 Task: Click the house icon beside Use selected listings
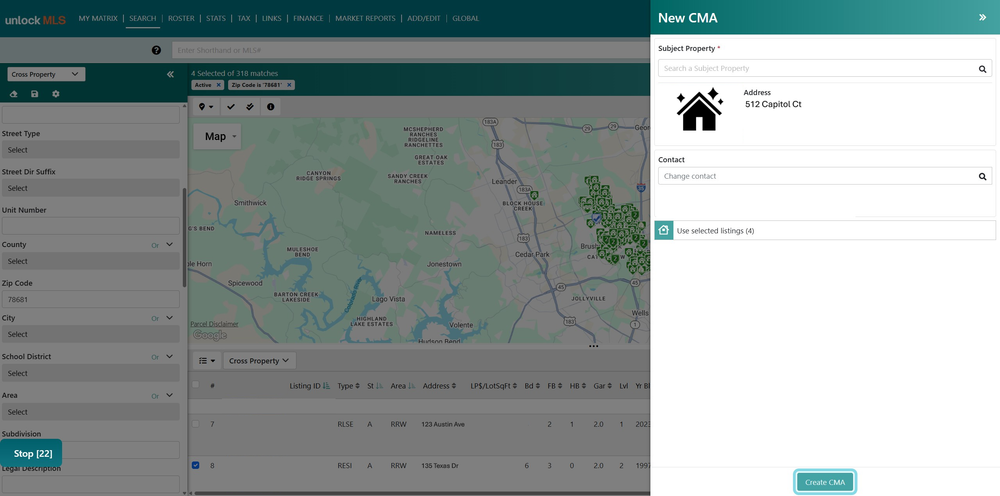tap(664, 230)
